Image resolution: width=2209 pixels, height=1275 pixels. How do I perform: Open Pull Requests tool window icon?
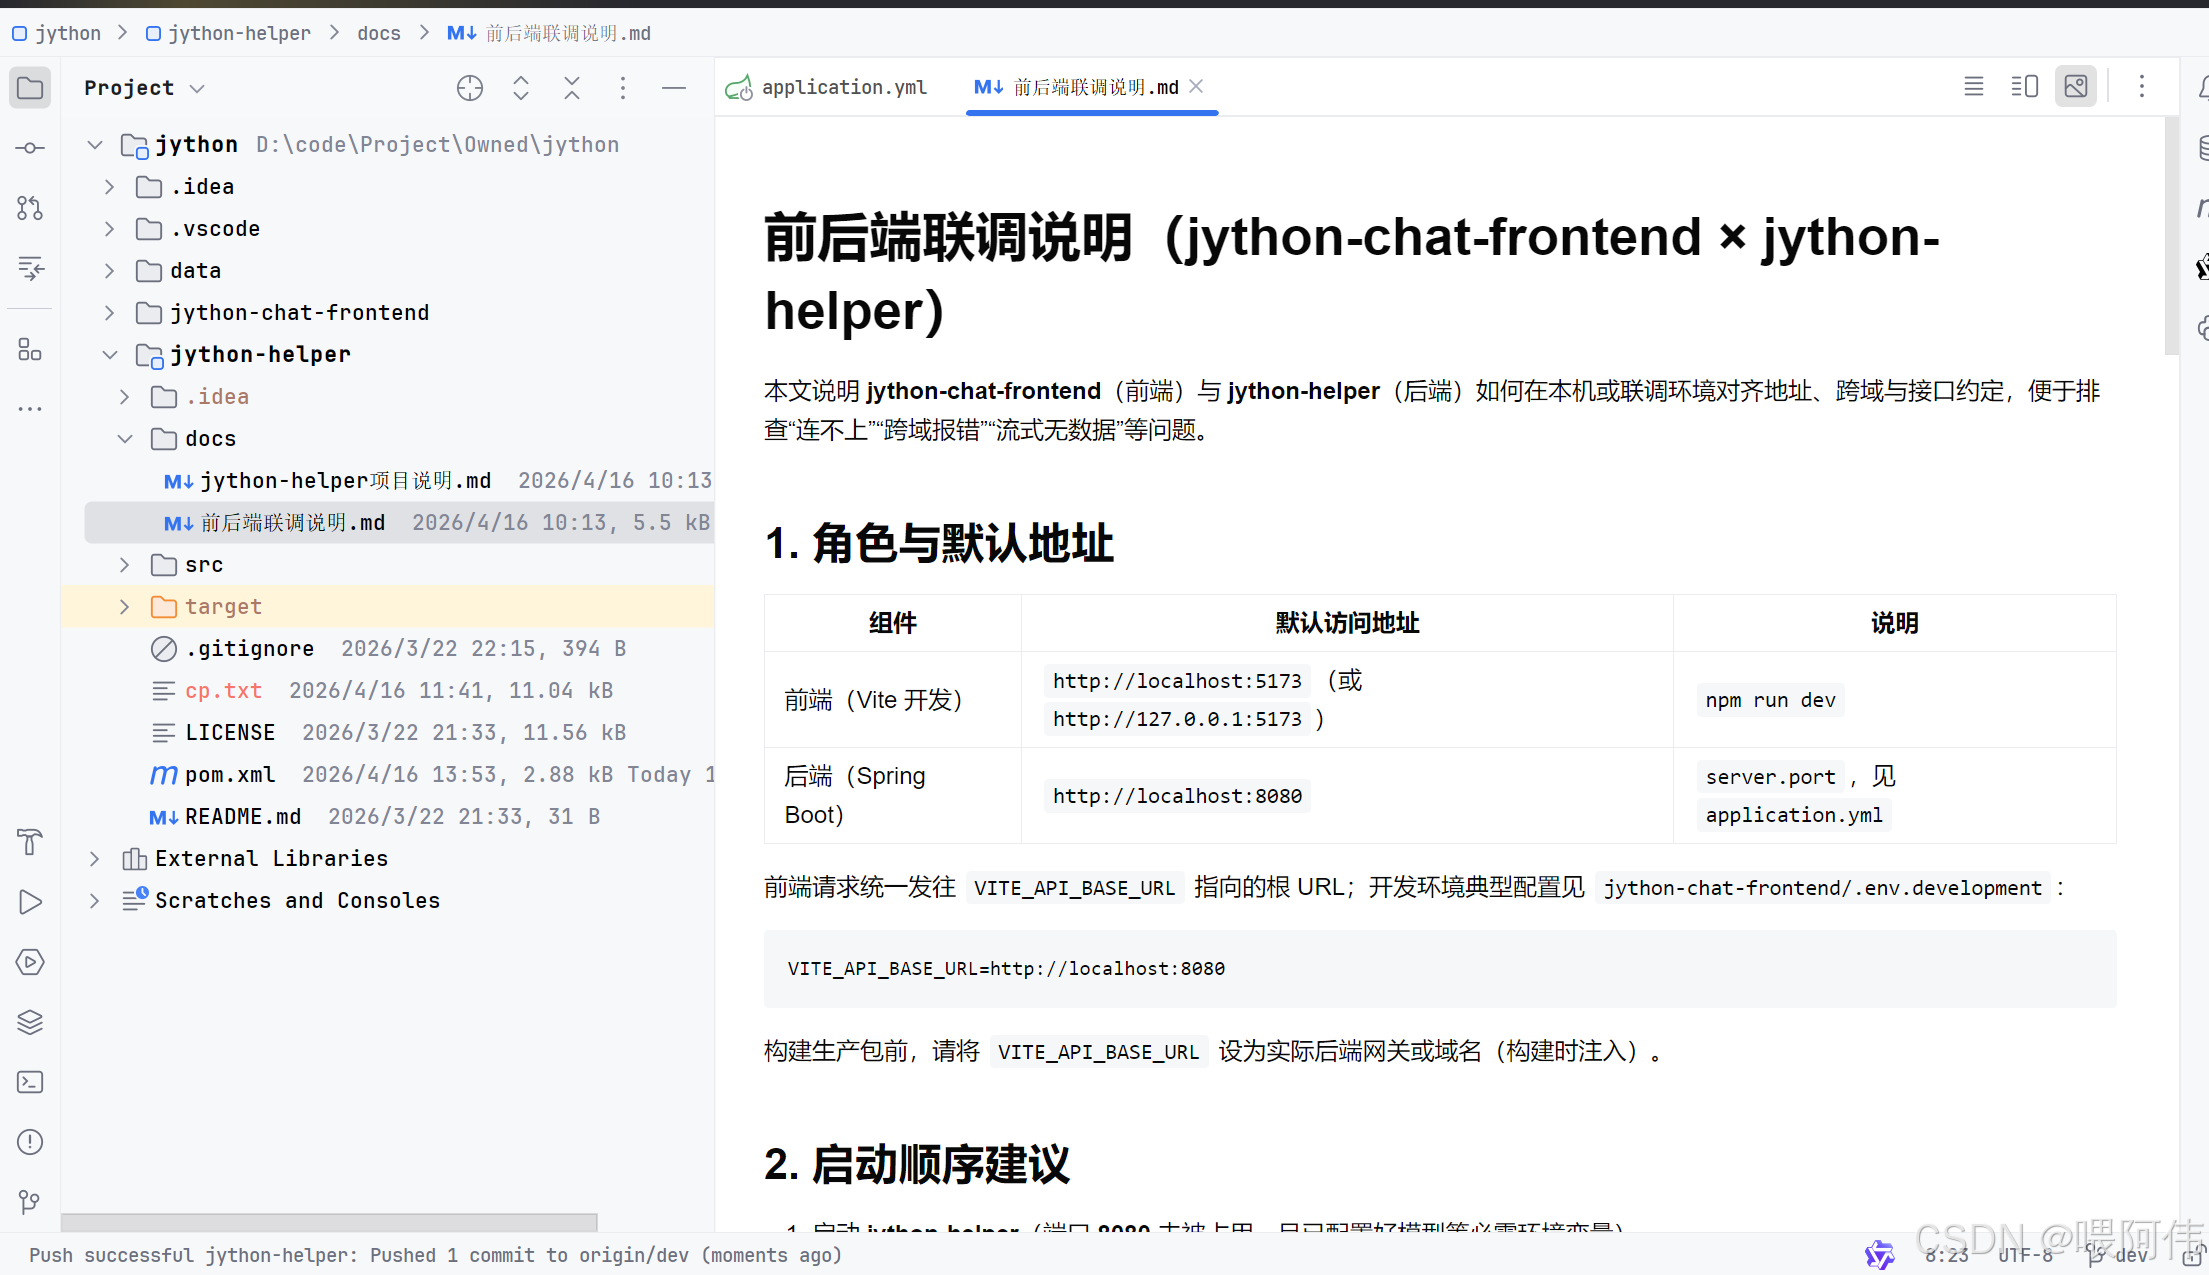pos(30,208)
